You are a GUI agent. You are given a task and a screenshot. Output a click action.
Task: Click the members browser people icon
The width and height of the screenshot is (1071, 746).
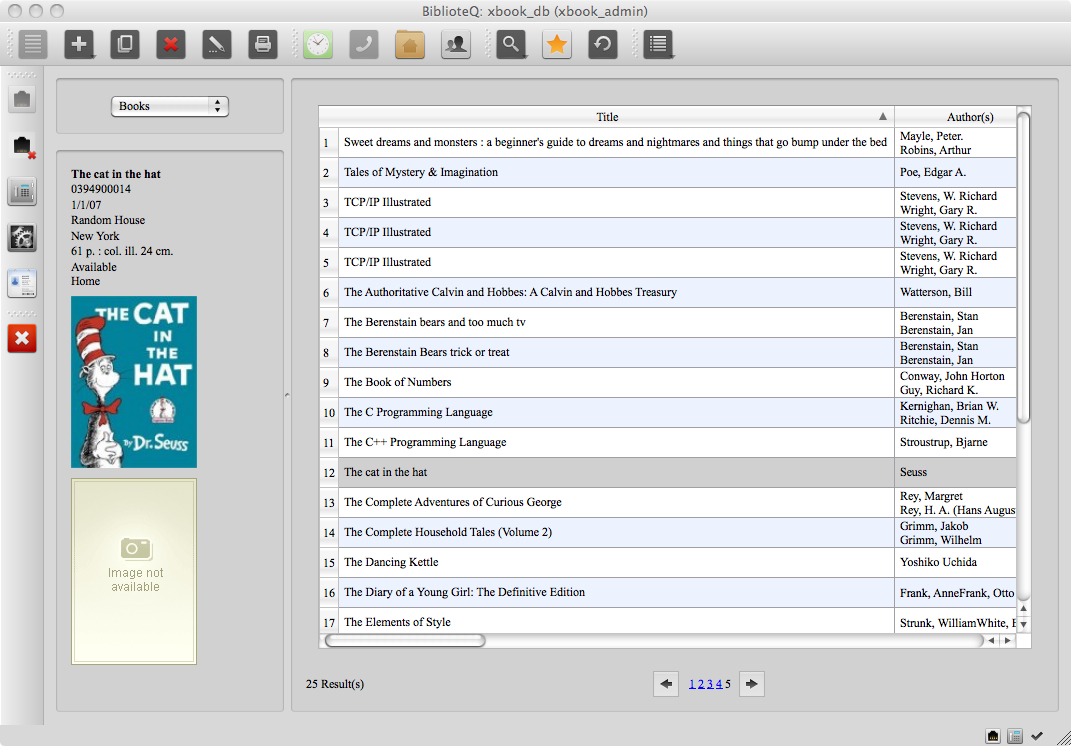click(456, 44)
